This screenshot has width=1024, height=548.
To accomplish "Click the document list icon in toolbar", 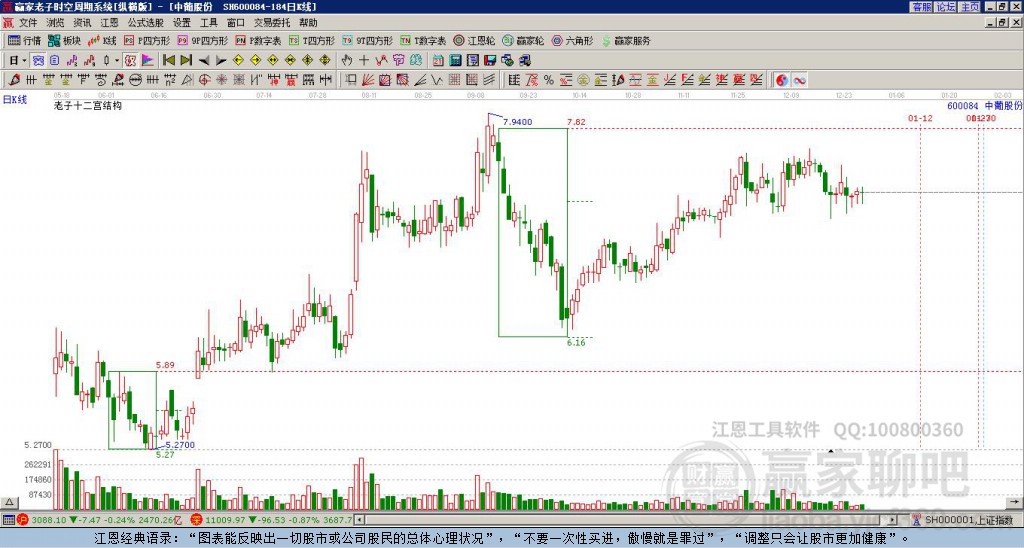I will tap(55, 61).
